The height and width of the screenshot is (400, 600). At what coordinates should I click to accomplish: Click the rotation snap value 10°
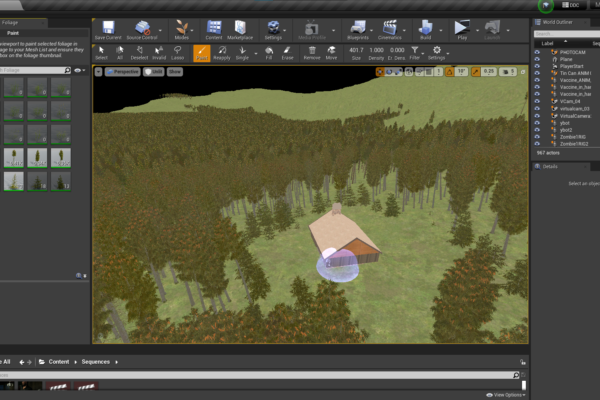click(x=461, y=72)
